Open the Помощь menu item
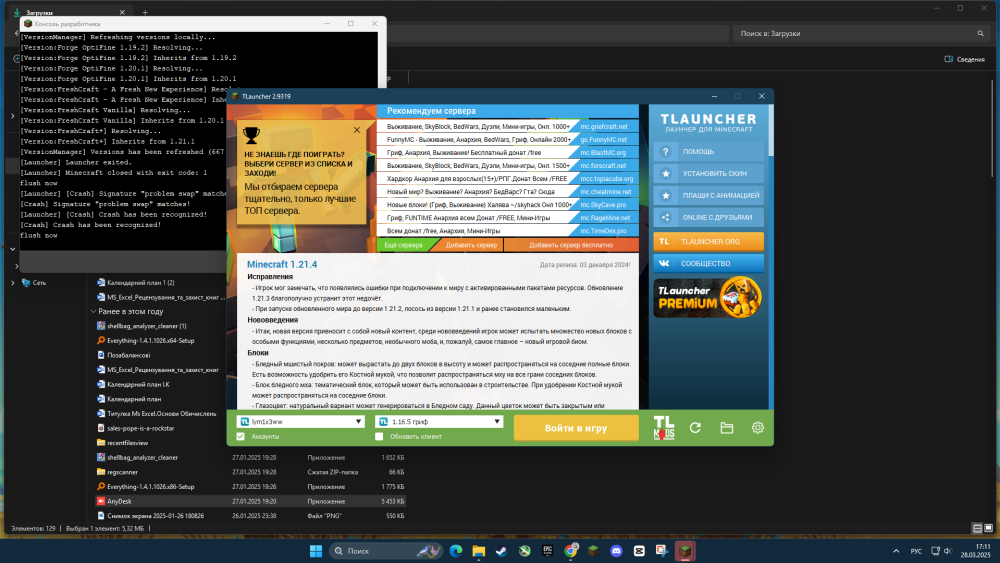The width and height of the screenshot is (1000, 563). click(708, 152)
